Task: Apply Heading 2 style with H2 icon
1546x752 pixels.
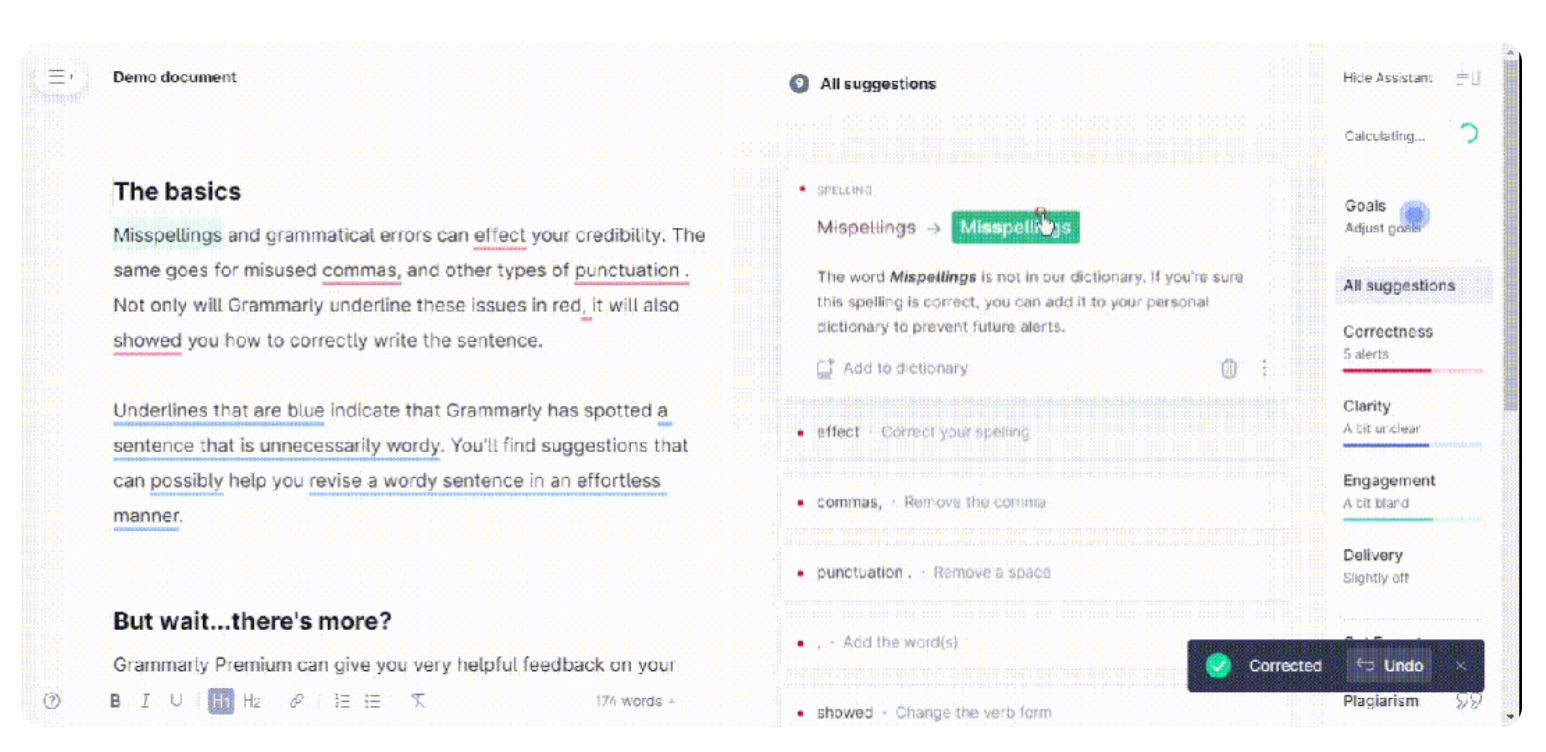Action: pos(252,702)
